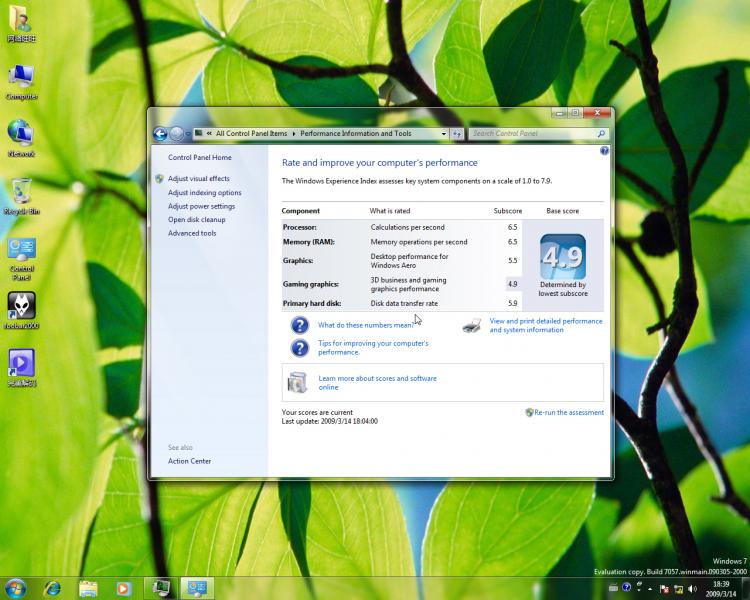Screen dimensions: 750x600
Task: Re-run the assessment
Action: tap(569, 412)
